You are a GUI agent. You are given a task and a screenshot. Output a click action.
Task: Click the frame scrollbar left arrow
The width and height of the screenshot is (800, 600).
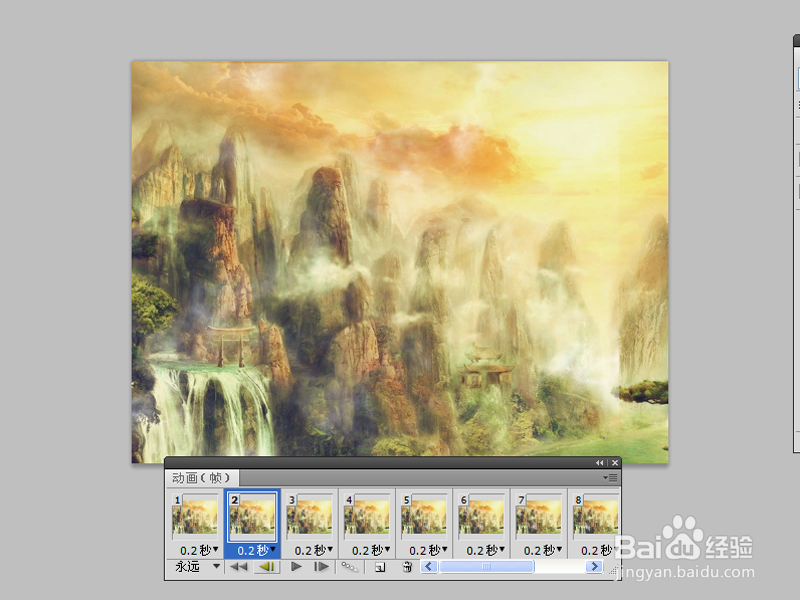[429, 566]
